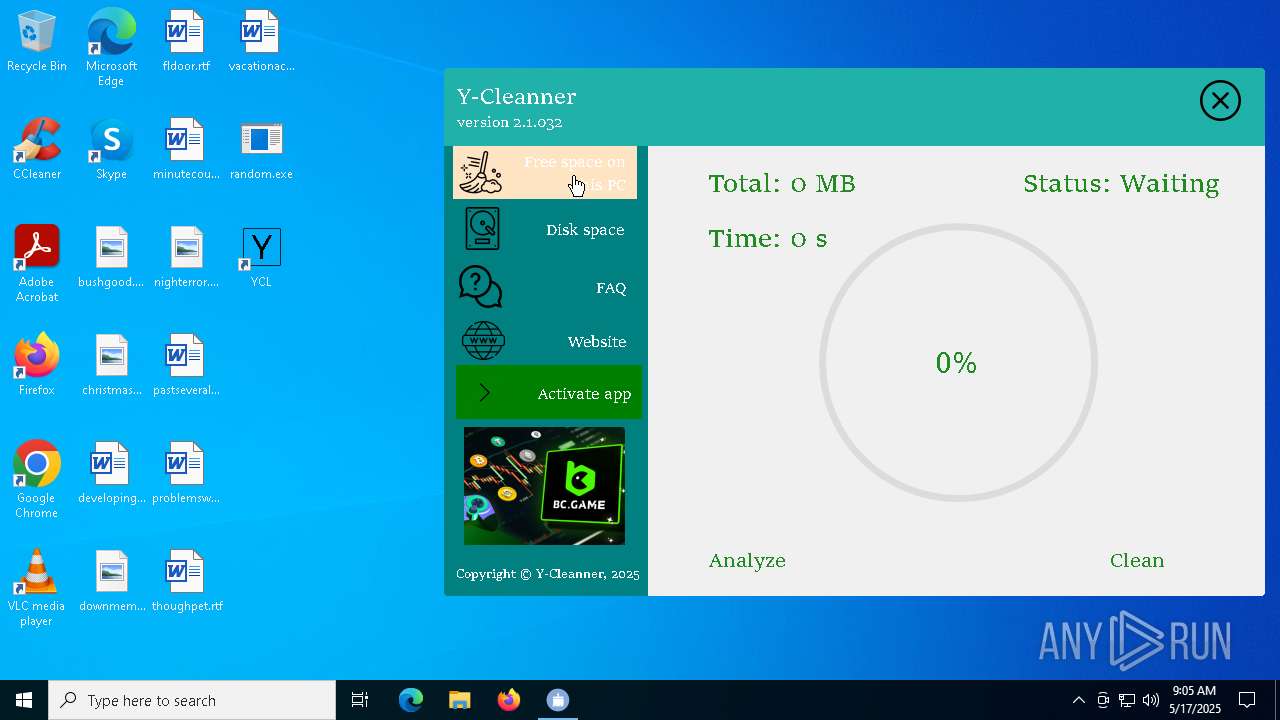1280x720 pixels.
Task: Select the nighterror image file icon
Action: tap(186, 258)
